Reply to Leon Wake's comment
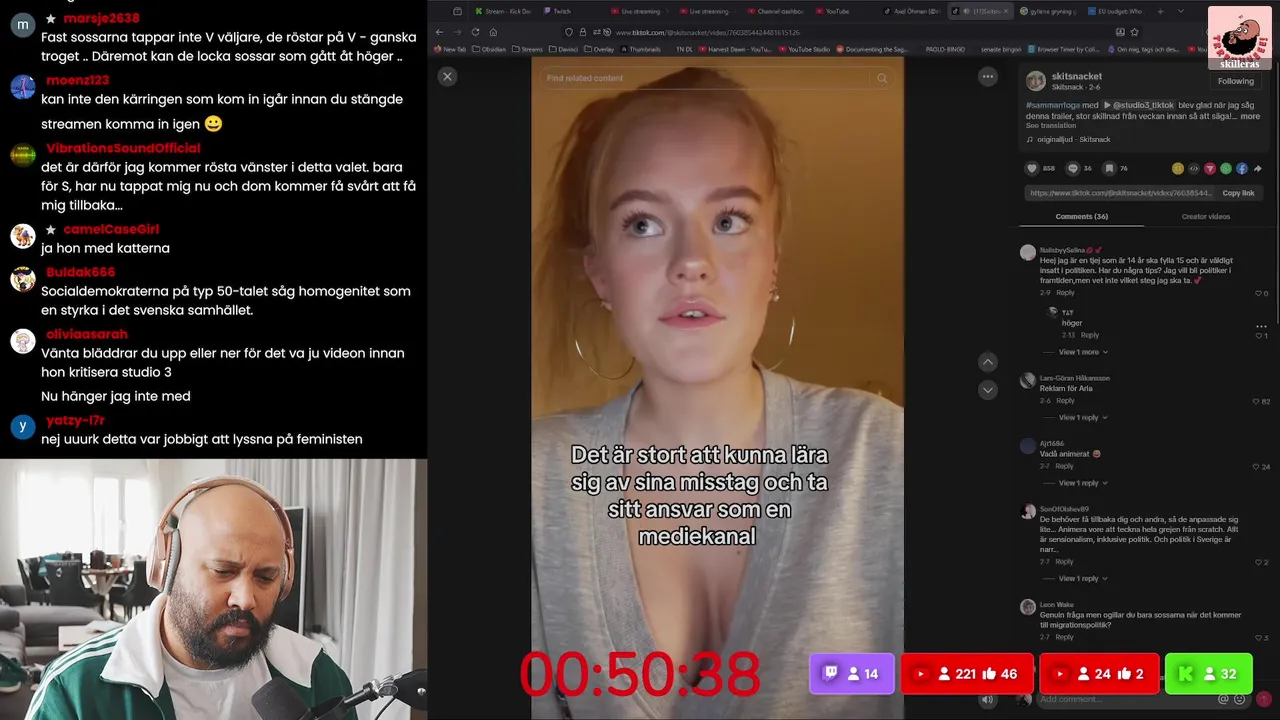The height and width of the screenshot is (720, 1280). (x=1065, y=637)
